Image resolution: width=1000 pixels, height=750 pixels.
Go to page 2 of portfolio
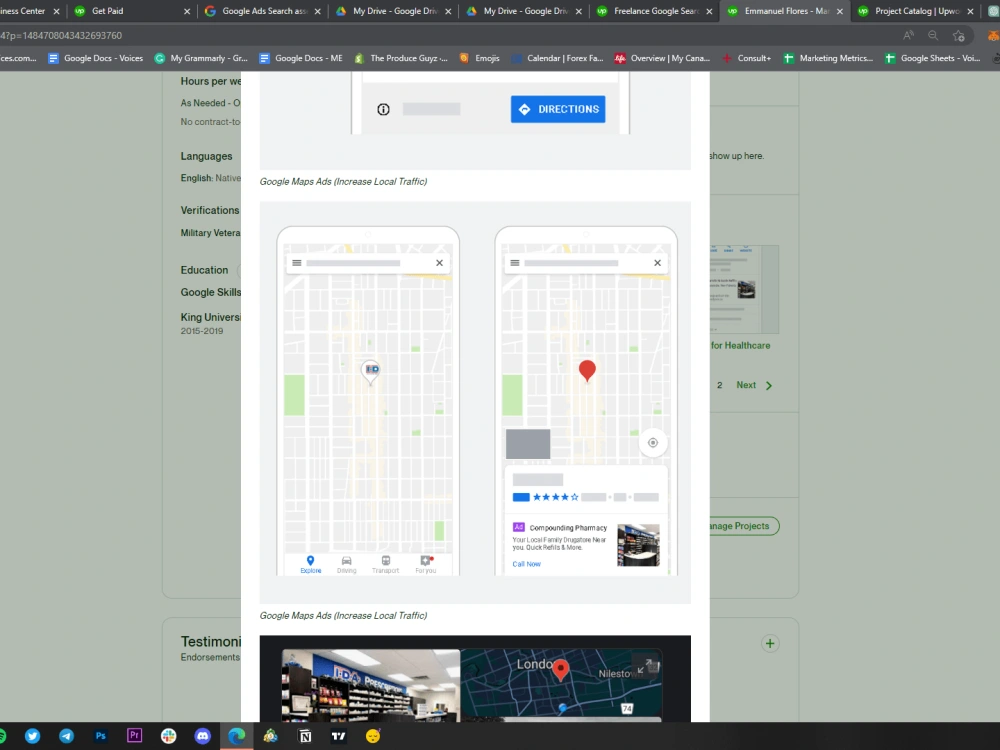(719, 385)
